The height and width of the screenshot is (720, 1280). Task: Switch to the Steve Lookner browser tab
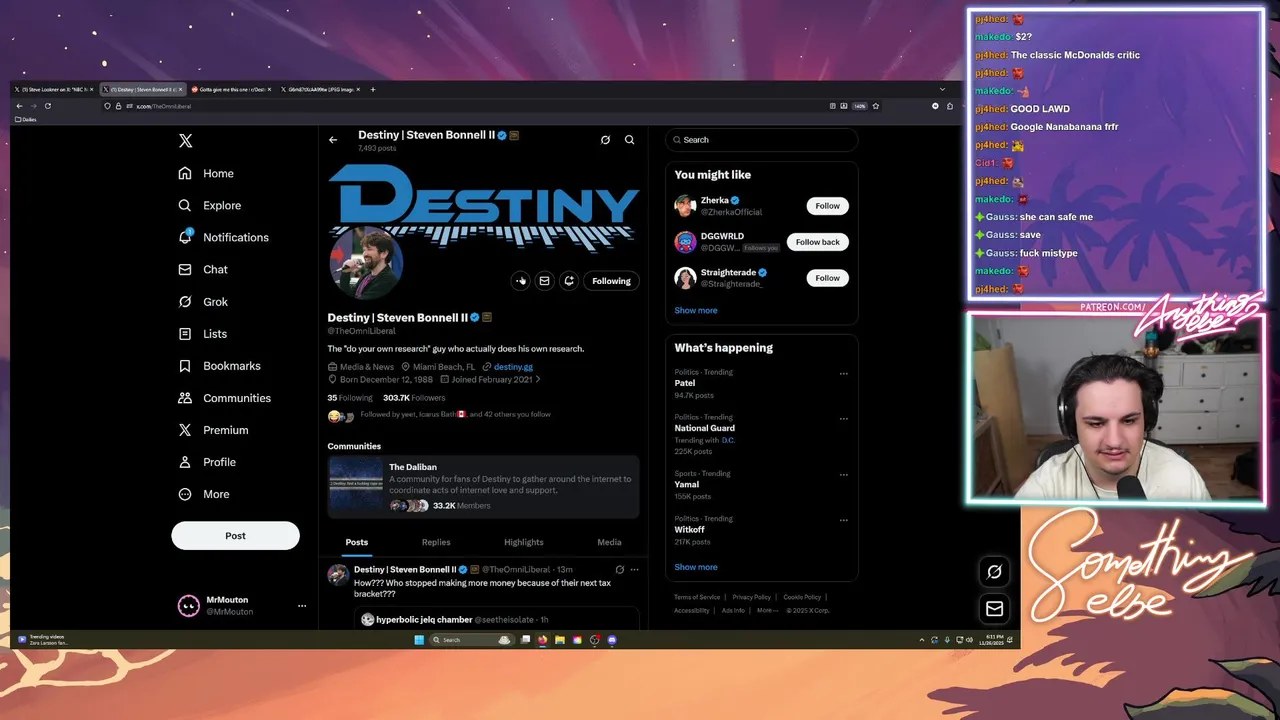[x=56, y=89]
